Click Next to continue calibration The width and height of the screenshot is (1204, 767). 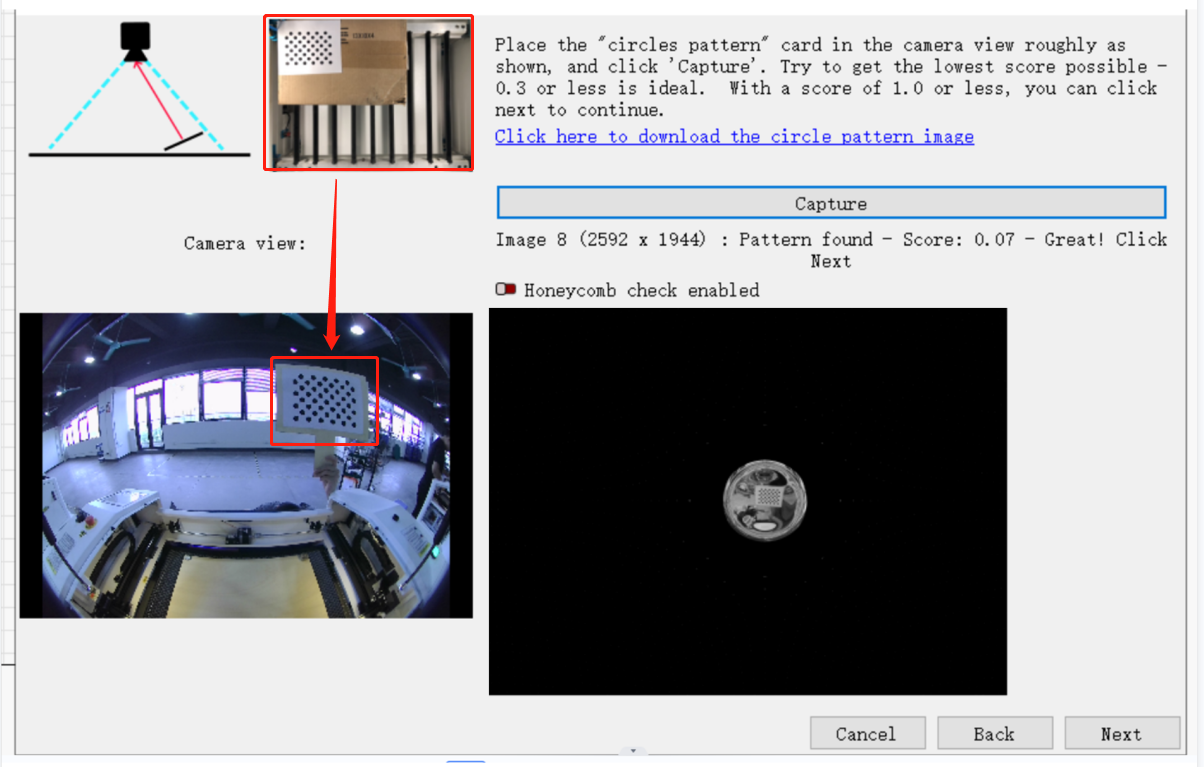tap(1121, 734)
